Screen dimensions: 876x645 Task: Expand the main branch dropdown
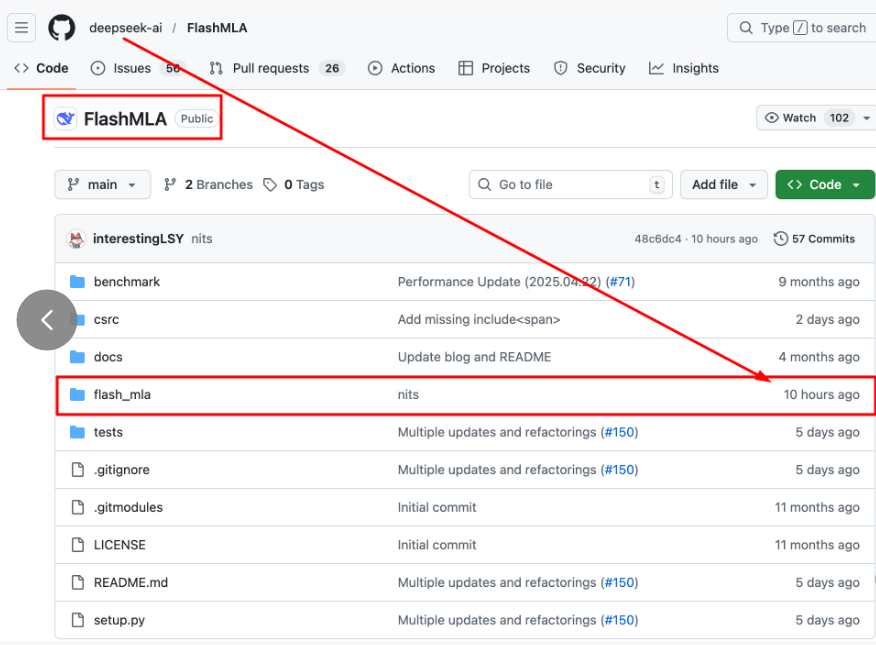pyautogui.click(x=103, y=185)
